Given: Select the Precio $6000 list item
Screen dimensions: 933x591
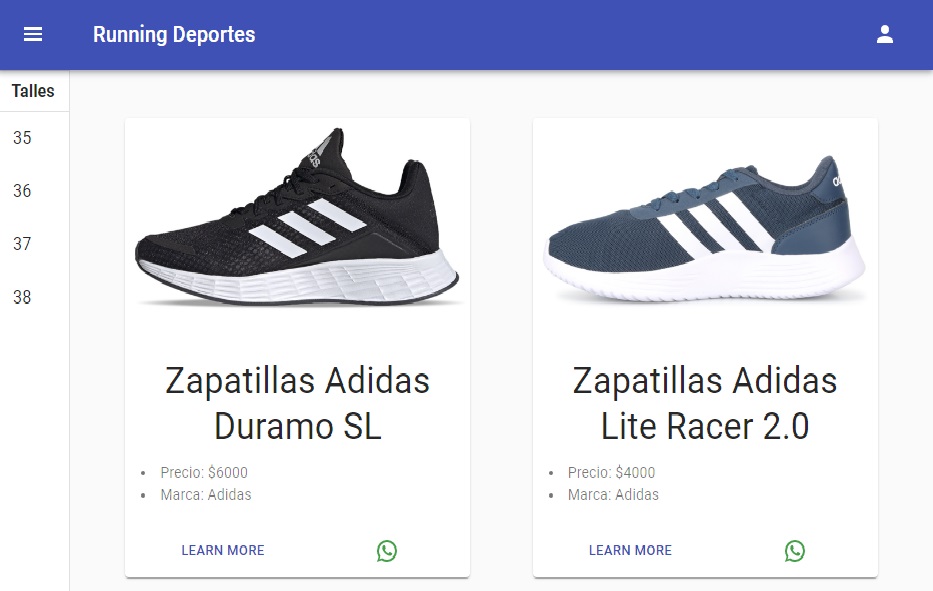Looking at the screenshot, I should click(204, 472).
